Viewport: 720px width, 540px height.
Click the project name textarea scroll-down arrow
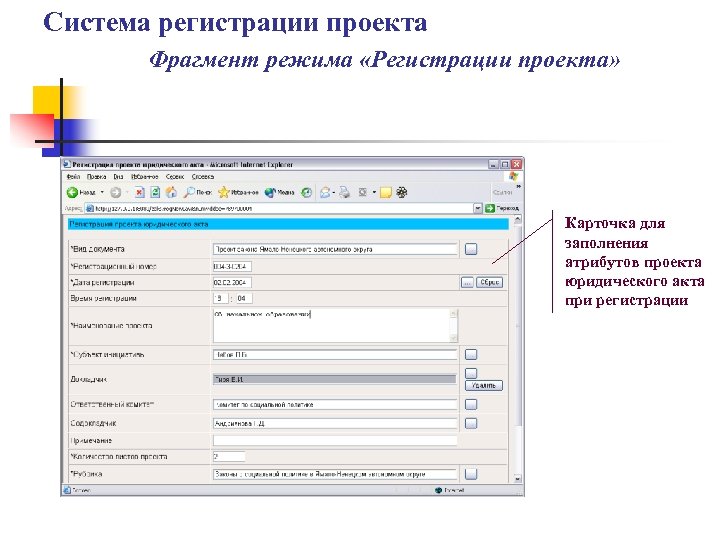(x=454, y=338)
